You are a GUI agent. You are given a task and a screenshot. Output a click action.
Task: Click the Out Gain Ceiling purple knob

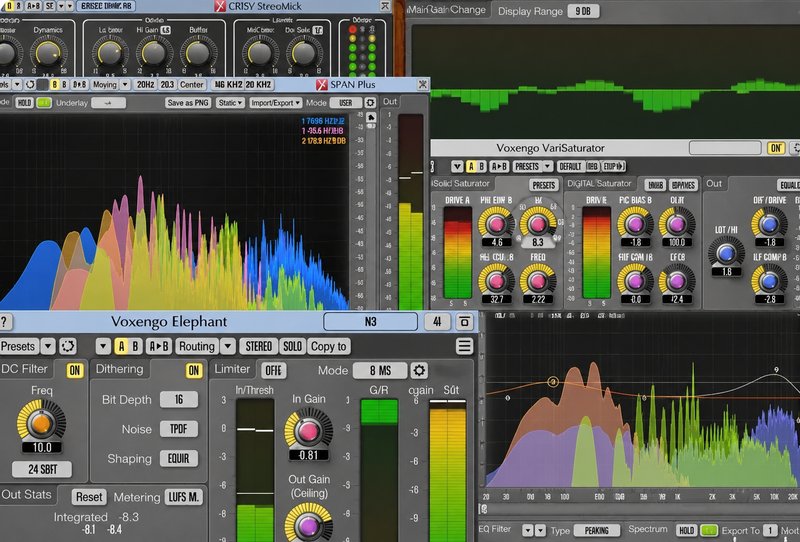point(309,526)
